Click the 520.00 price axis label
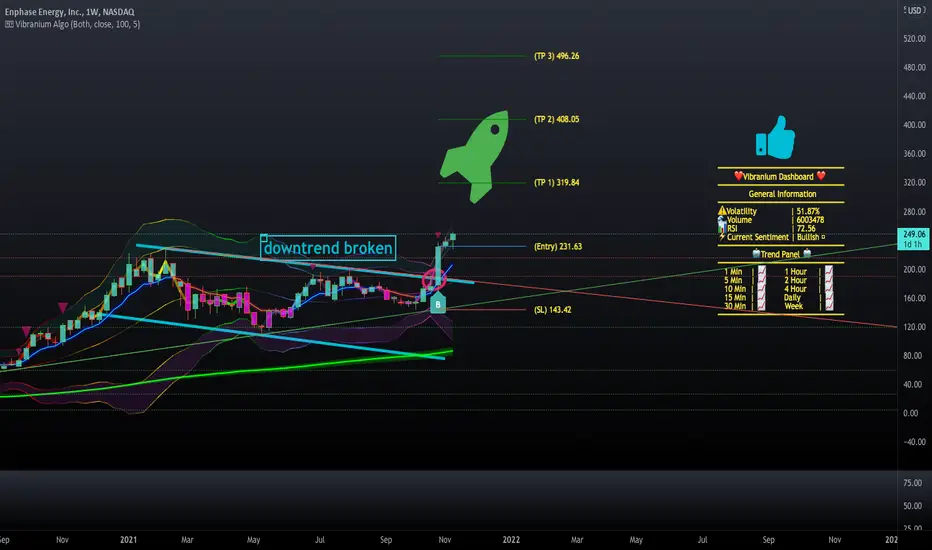The width and height of the screenshot is (932, 550). point(914,38)
